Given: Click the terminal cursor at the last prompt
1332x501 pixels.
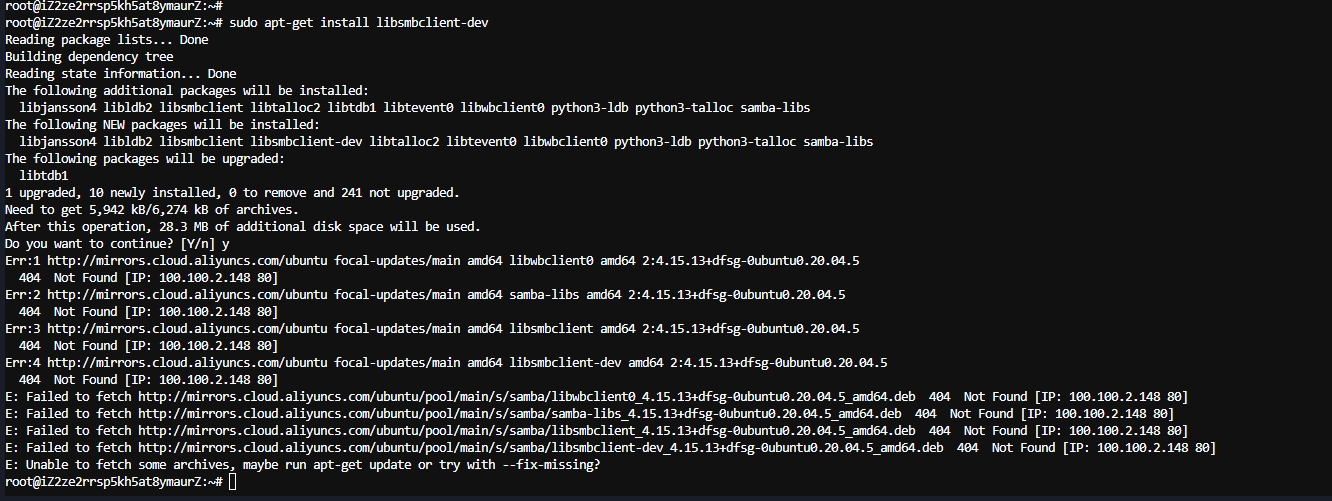Looking at the screenshot, I should point(232,482).
